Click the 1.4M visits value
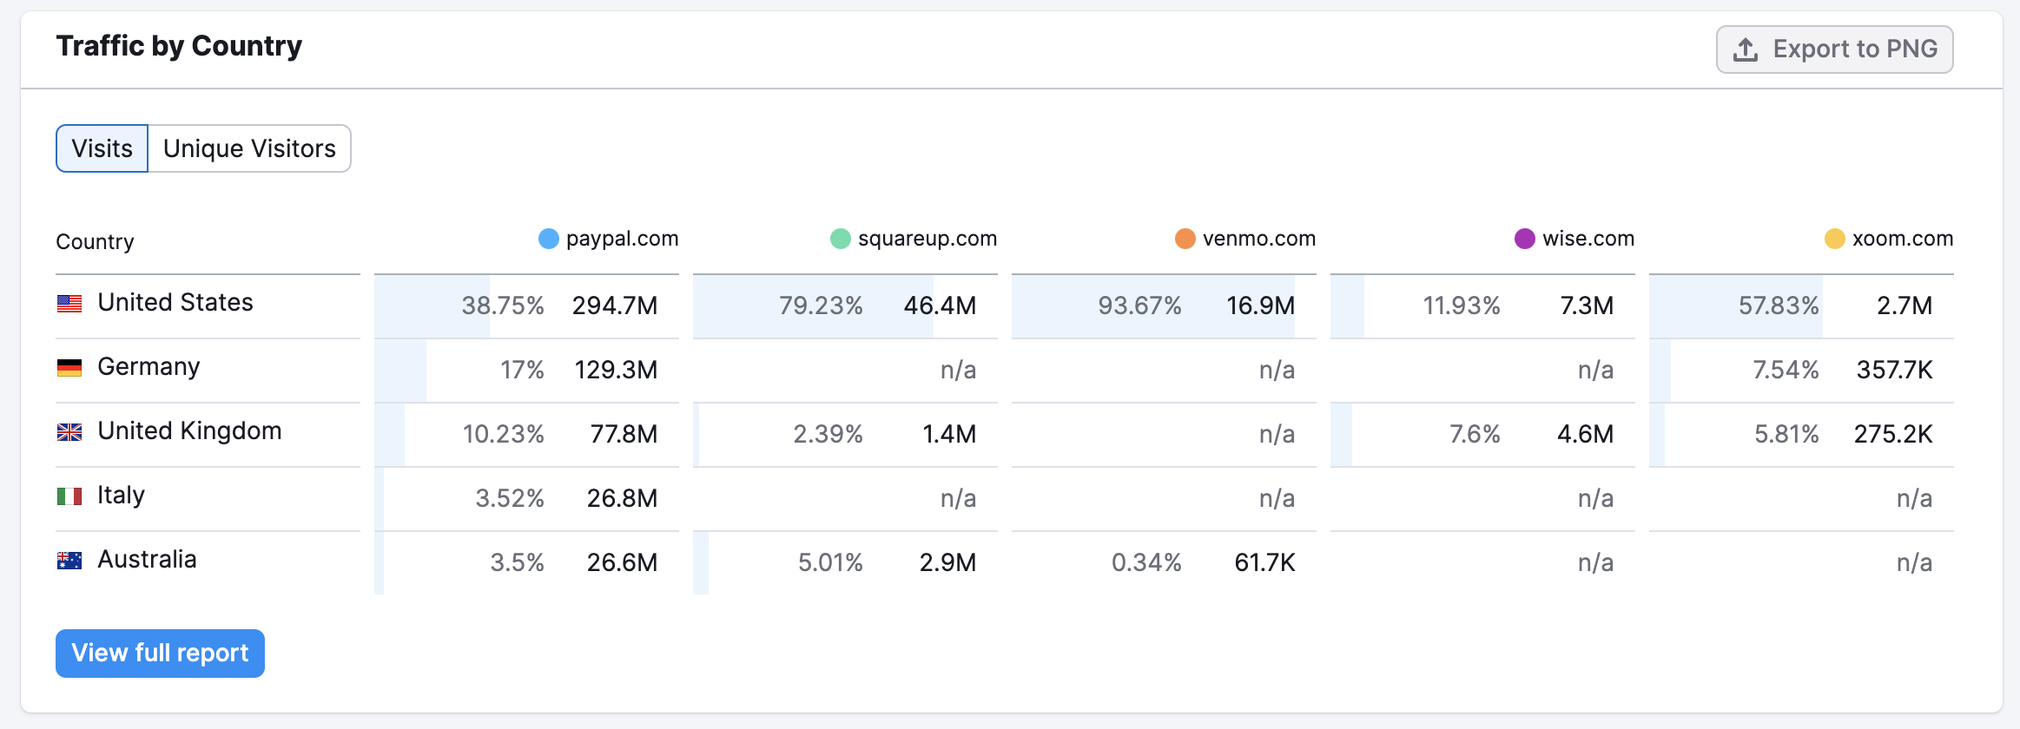Viewport: 2020px width, 729px height. [949, 434]
